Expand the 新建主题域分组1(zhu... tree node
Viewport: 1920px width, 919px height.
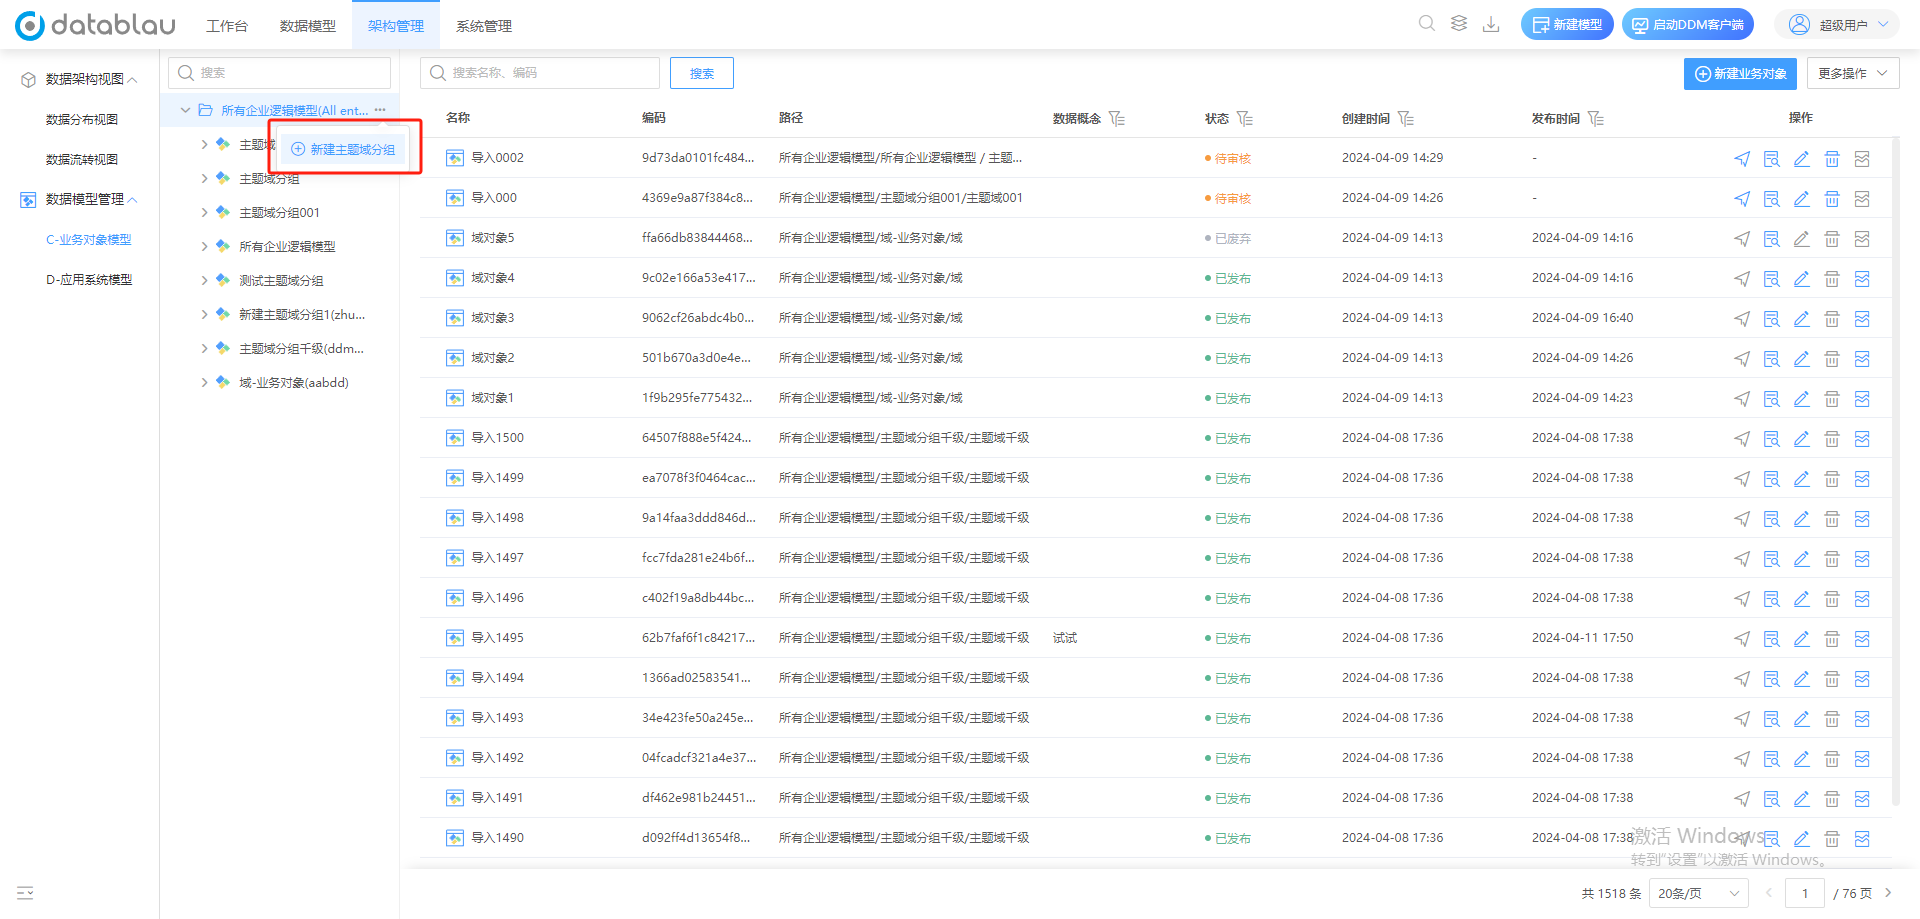point(204,314)
